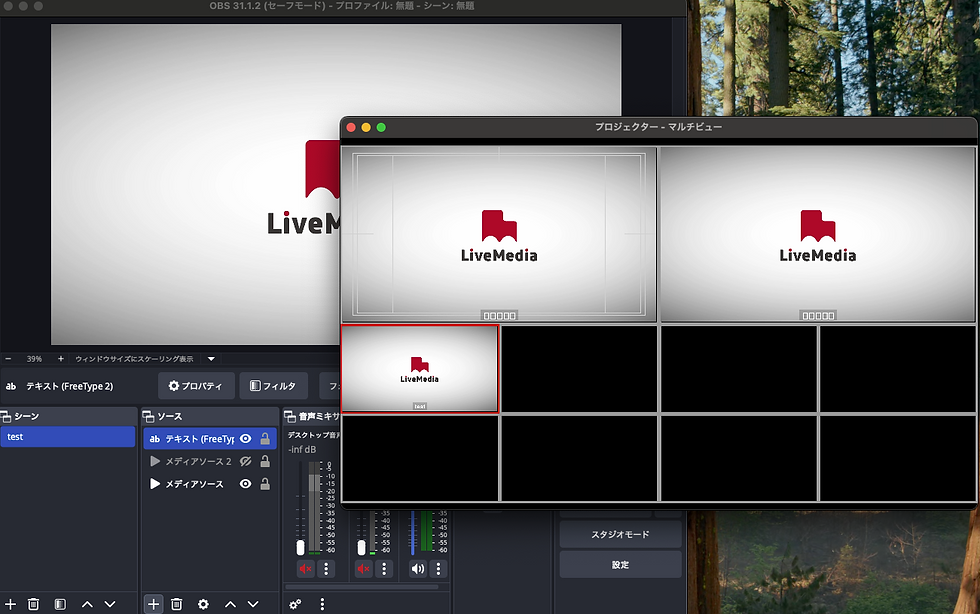Viewport: 980px width, 614px height.
Task: Select the test scene in scene list
Action: coord(68,437)
